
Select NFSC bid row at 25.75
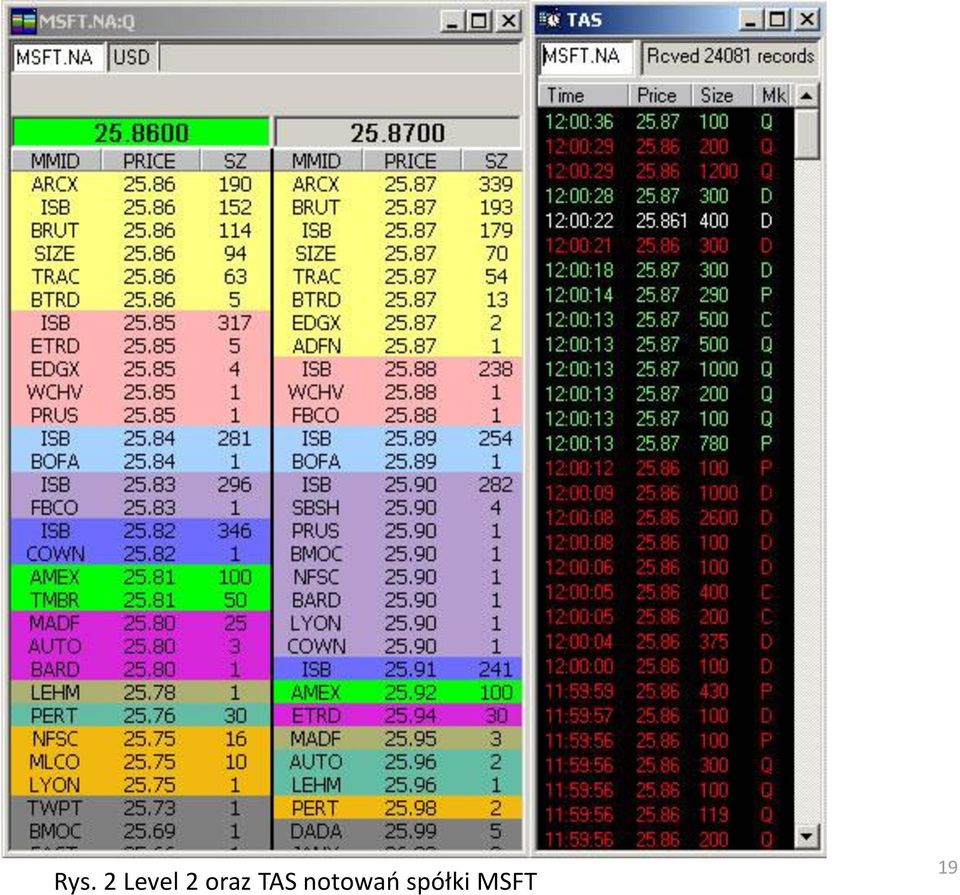141,740
